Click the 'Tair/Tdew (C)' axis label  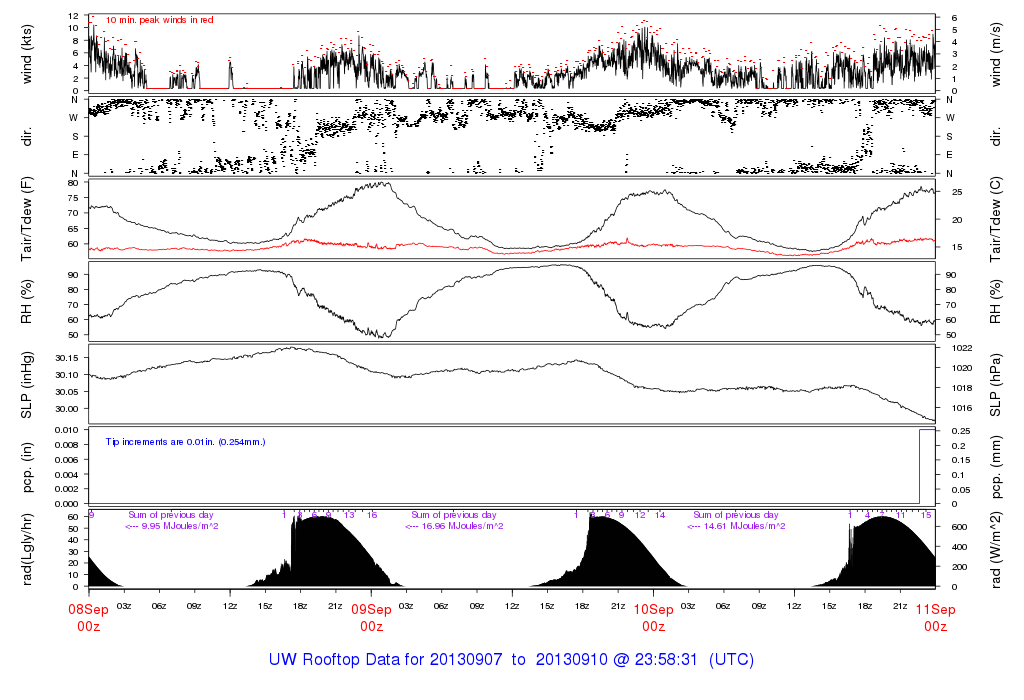tap(995, 219)
